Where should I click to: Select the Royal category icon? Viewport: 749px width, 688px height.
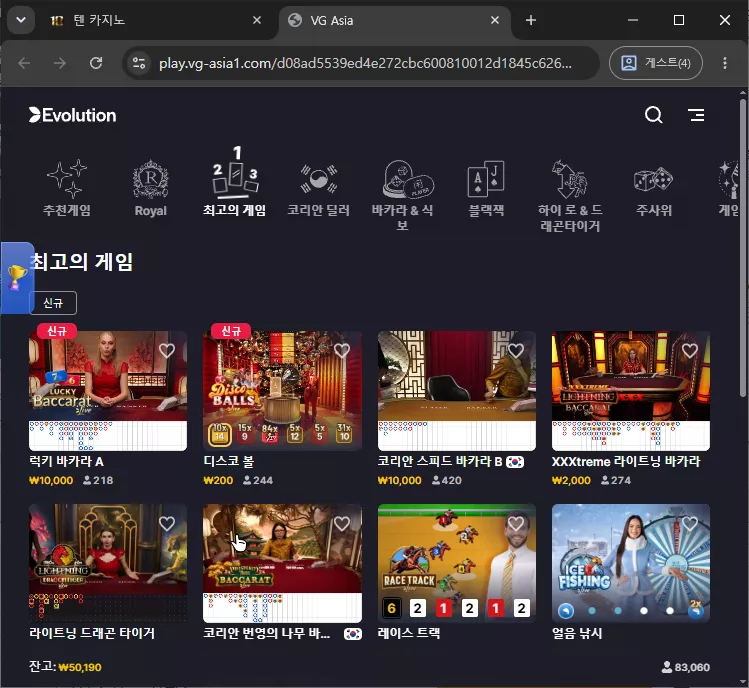pyautogui.click(x=150, y=188)
